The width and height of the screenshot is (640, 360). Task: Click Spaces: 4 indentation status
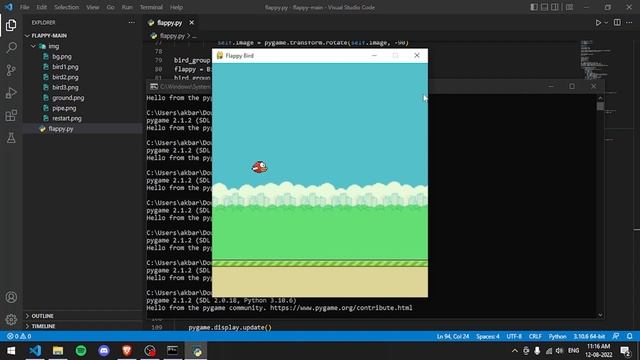[488, 336]
